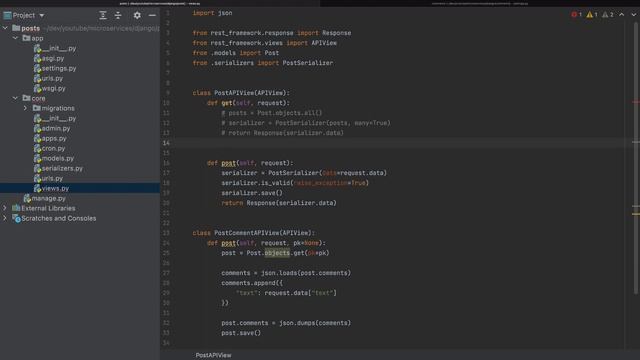The image size is (640, 360).
Task: Open __init__.py in core folder
Action: pyautogui.click(x=55, y=118)
